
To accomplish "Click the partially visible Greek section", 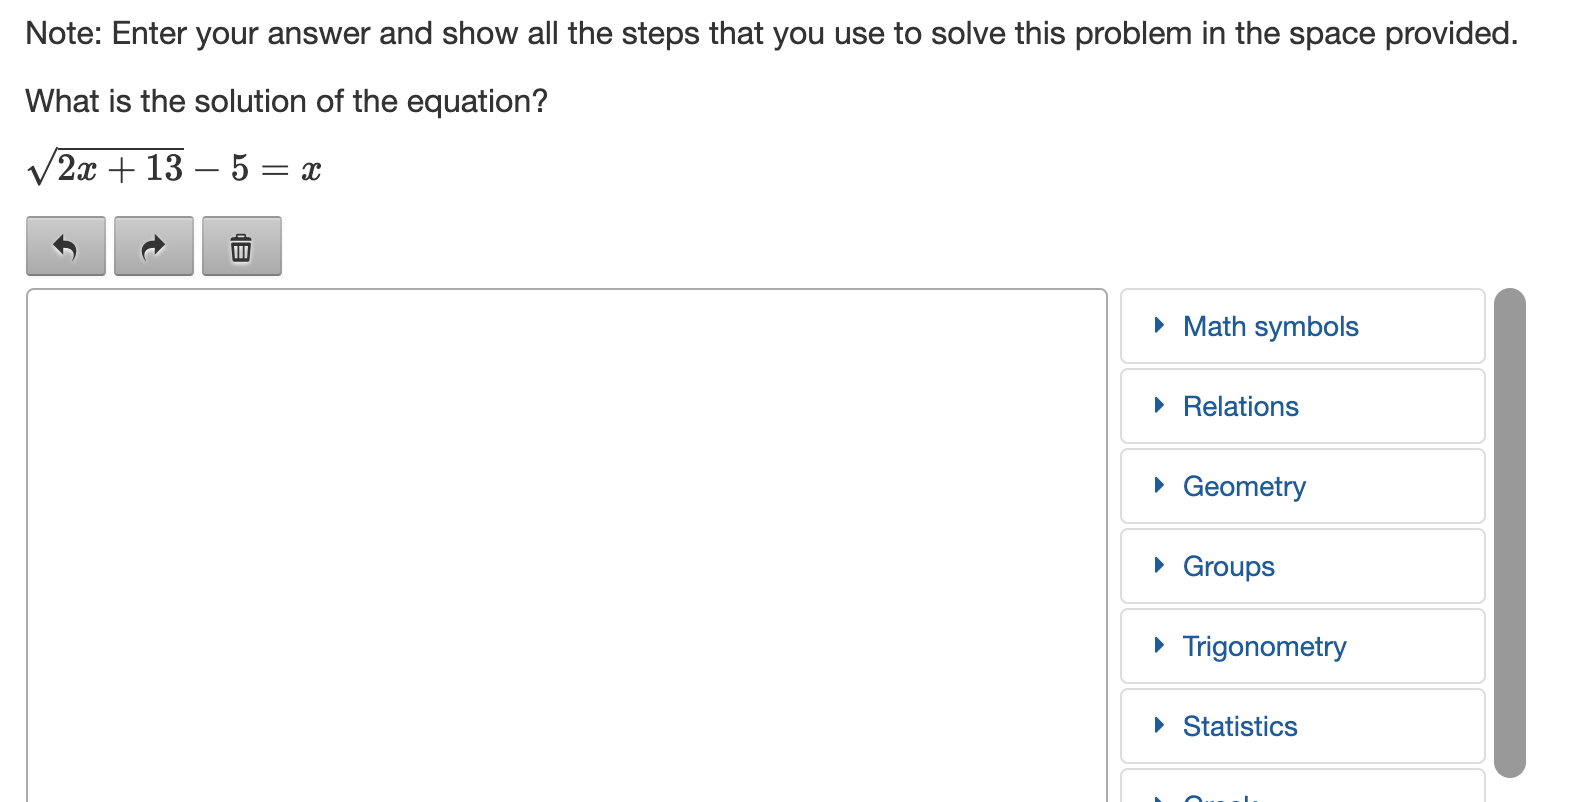I will tap(1303, 786).
